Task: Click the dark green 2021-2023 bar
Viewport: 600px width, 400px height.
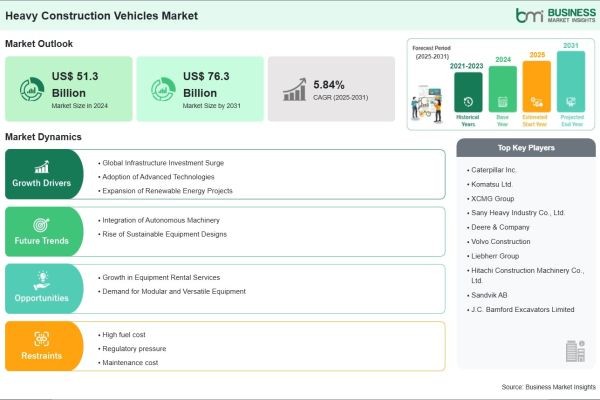Action: tap(468, 92)
